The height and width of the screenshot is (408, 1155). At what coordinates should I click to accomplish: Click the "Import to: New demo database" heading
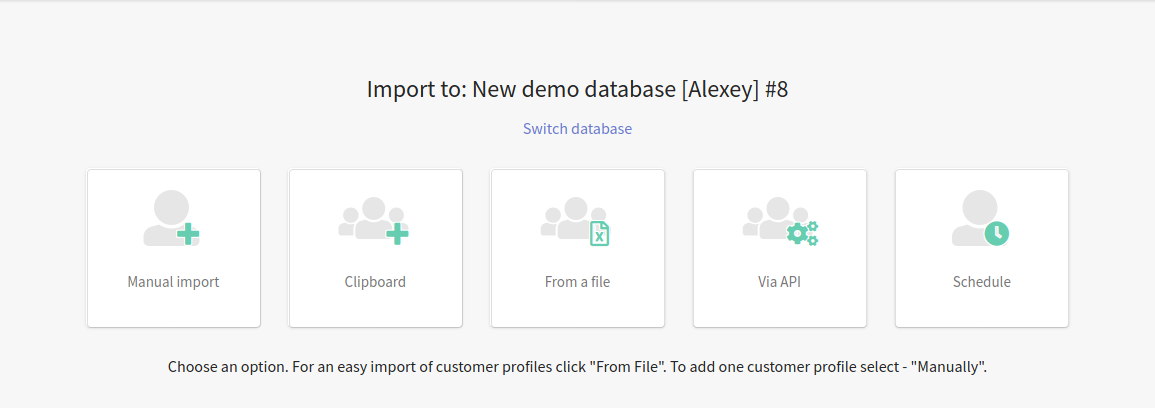click(x=578, y=89)
